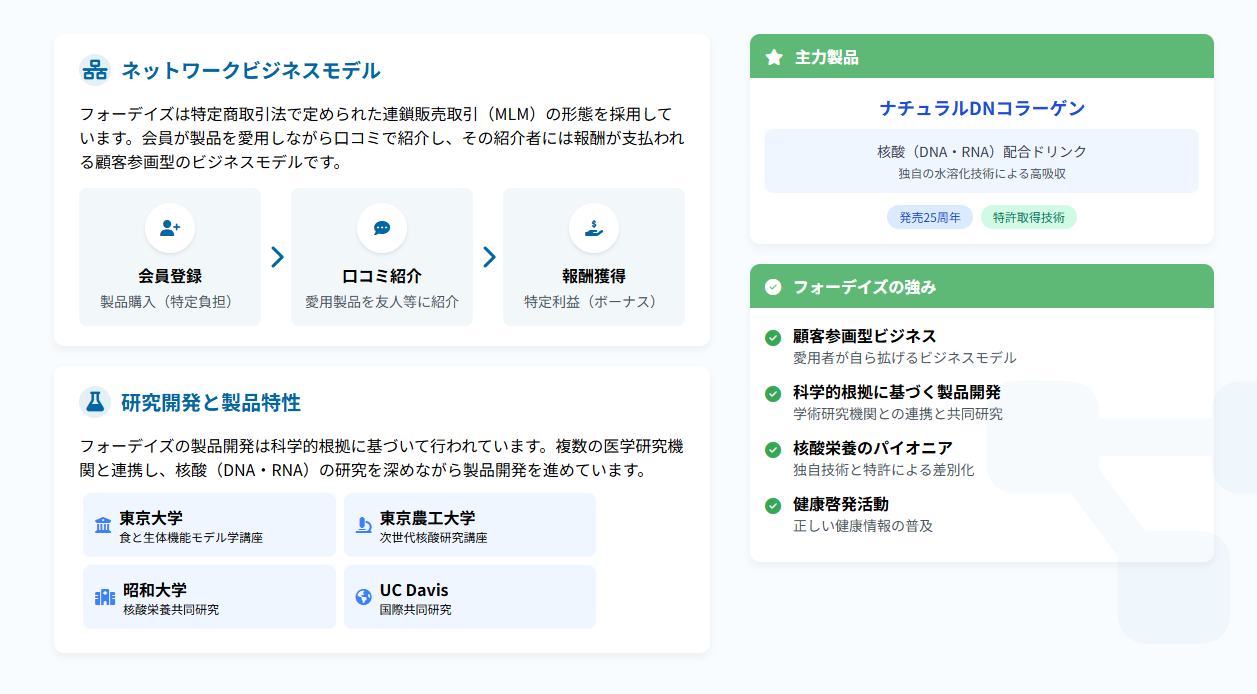The height and width of the screenshot is (694, 1257).
Task: Click the user-plus icon above 会員登録
Action: (170, 228)
